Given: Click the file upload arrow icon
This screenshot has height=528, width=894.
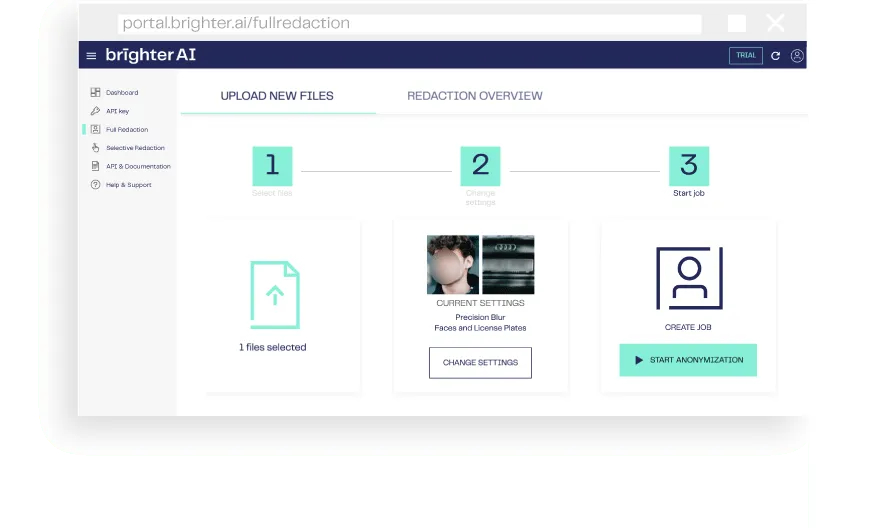Looking at the screenshot, I should (274, 295).
